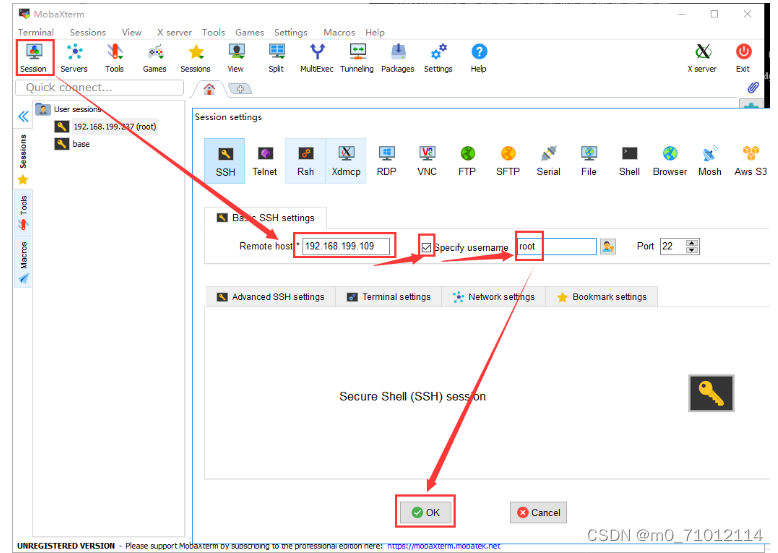This screenshot has height=553, width=778.
Task: Select the Mosh session type
Action: coord(710,161)
